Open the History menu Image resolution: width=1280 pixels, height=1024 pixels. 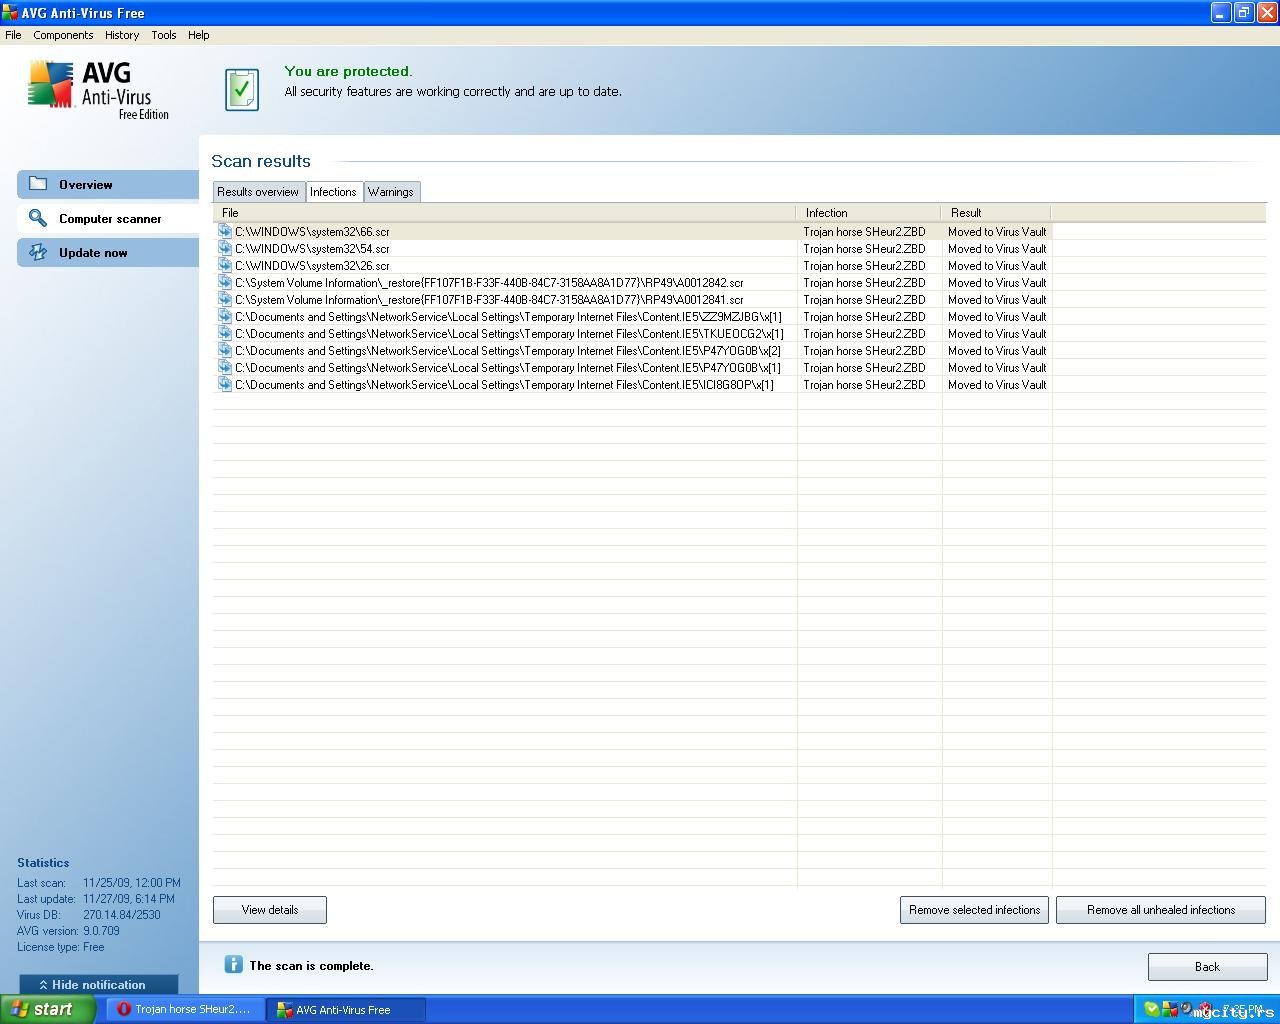pos(122,35)
